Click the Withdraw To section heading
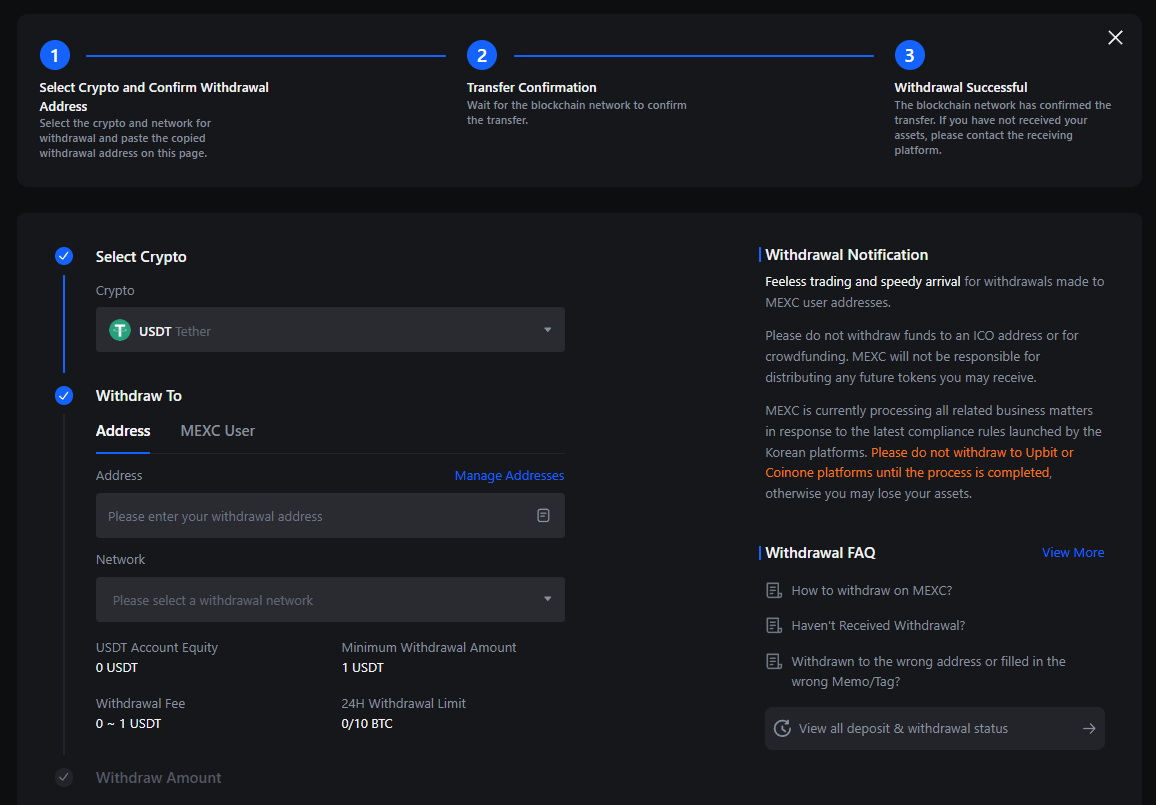Screen dimensions: 1156x805 [x=139, y=396]
